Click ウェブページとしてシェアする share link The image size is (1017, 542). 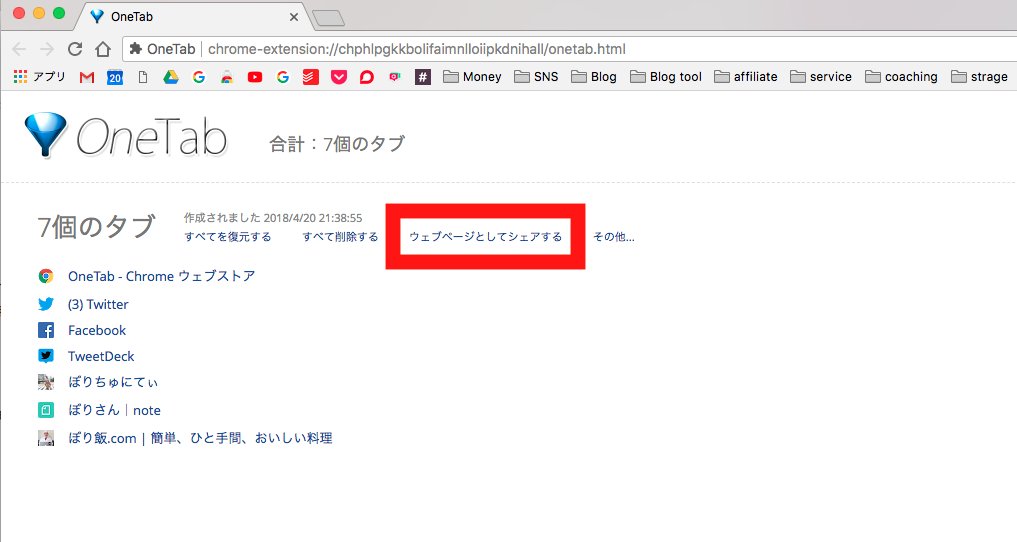[485, 237]
